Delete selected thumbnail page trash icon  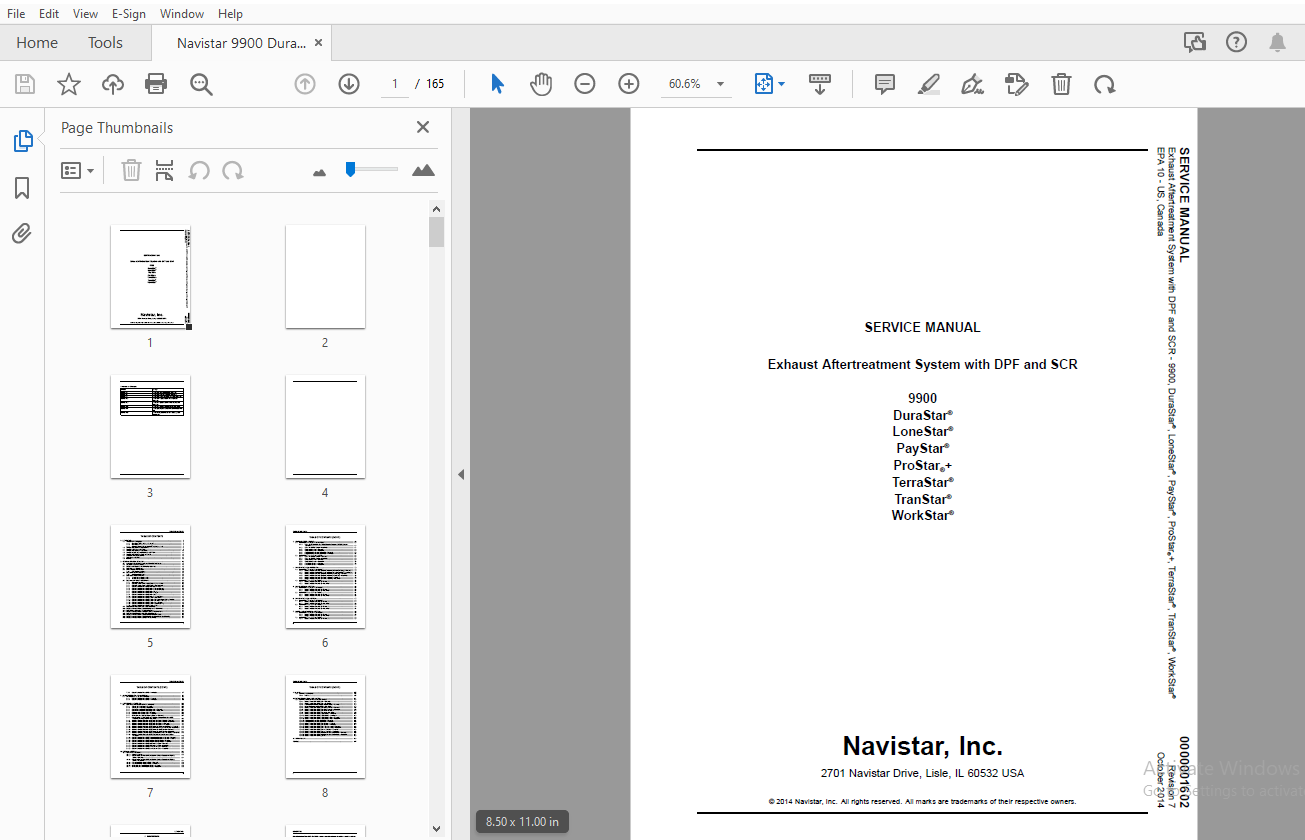point(131,171)
